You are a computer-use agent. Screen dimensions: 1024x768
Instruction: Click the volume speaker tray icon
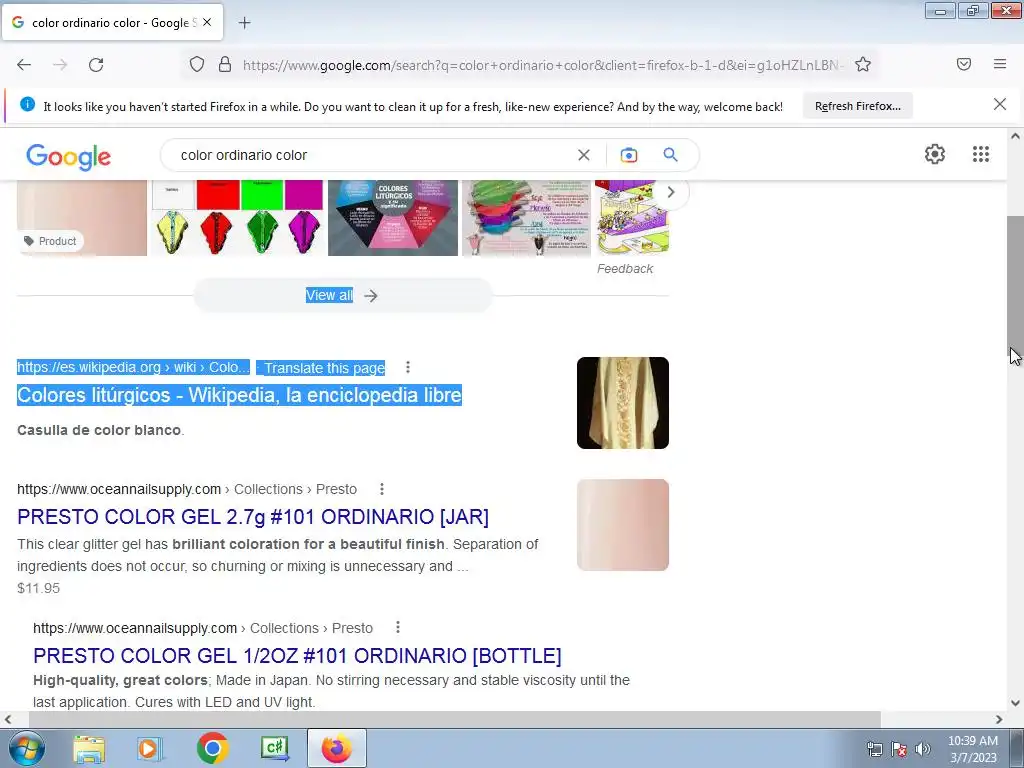coord(922,749)
